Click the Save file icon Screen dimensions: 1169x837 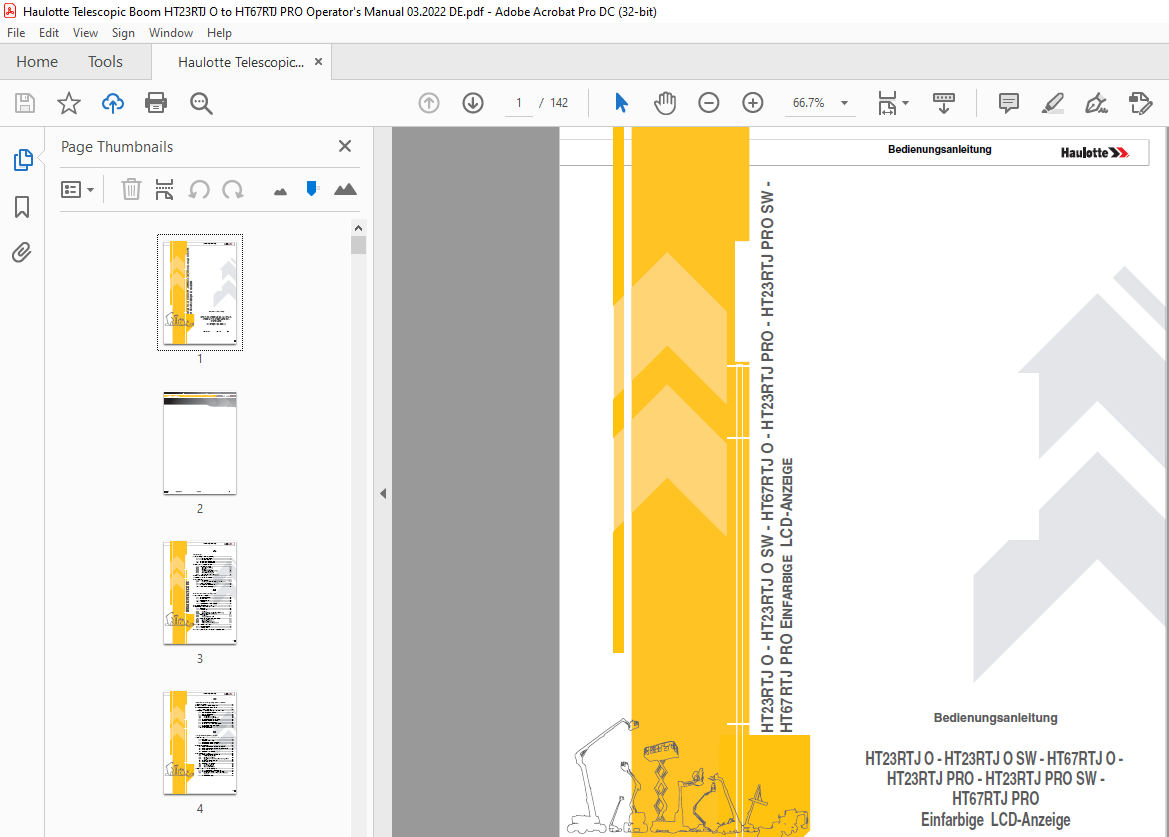25,103
